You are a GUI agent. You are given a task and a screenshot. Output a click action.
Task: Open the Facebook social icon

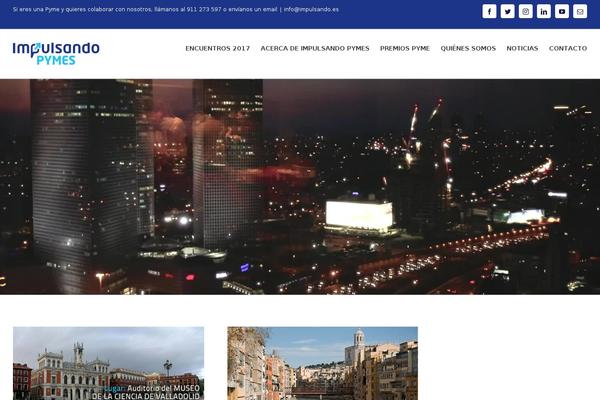tap(489, 11)
